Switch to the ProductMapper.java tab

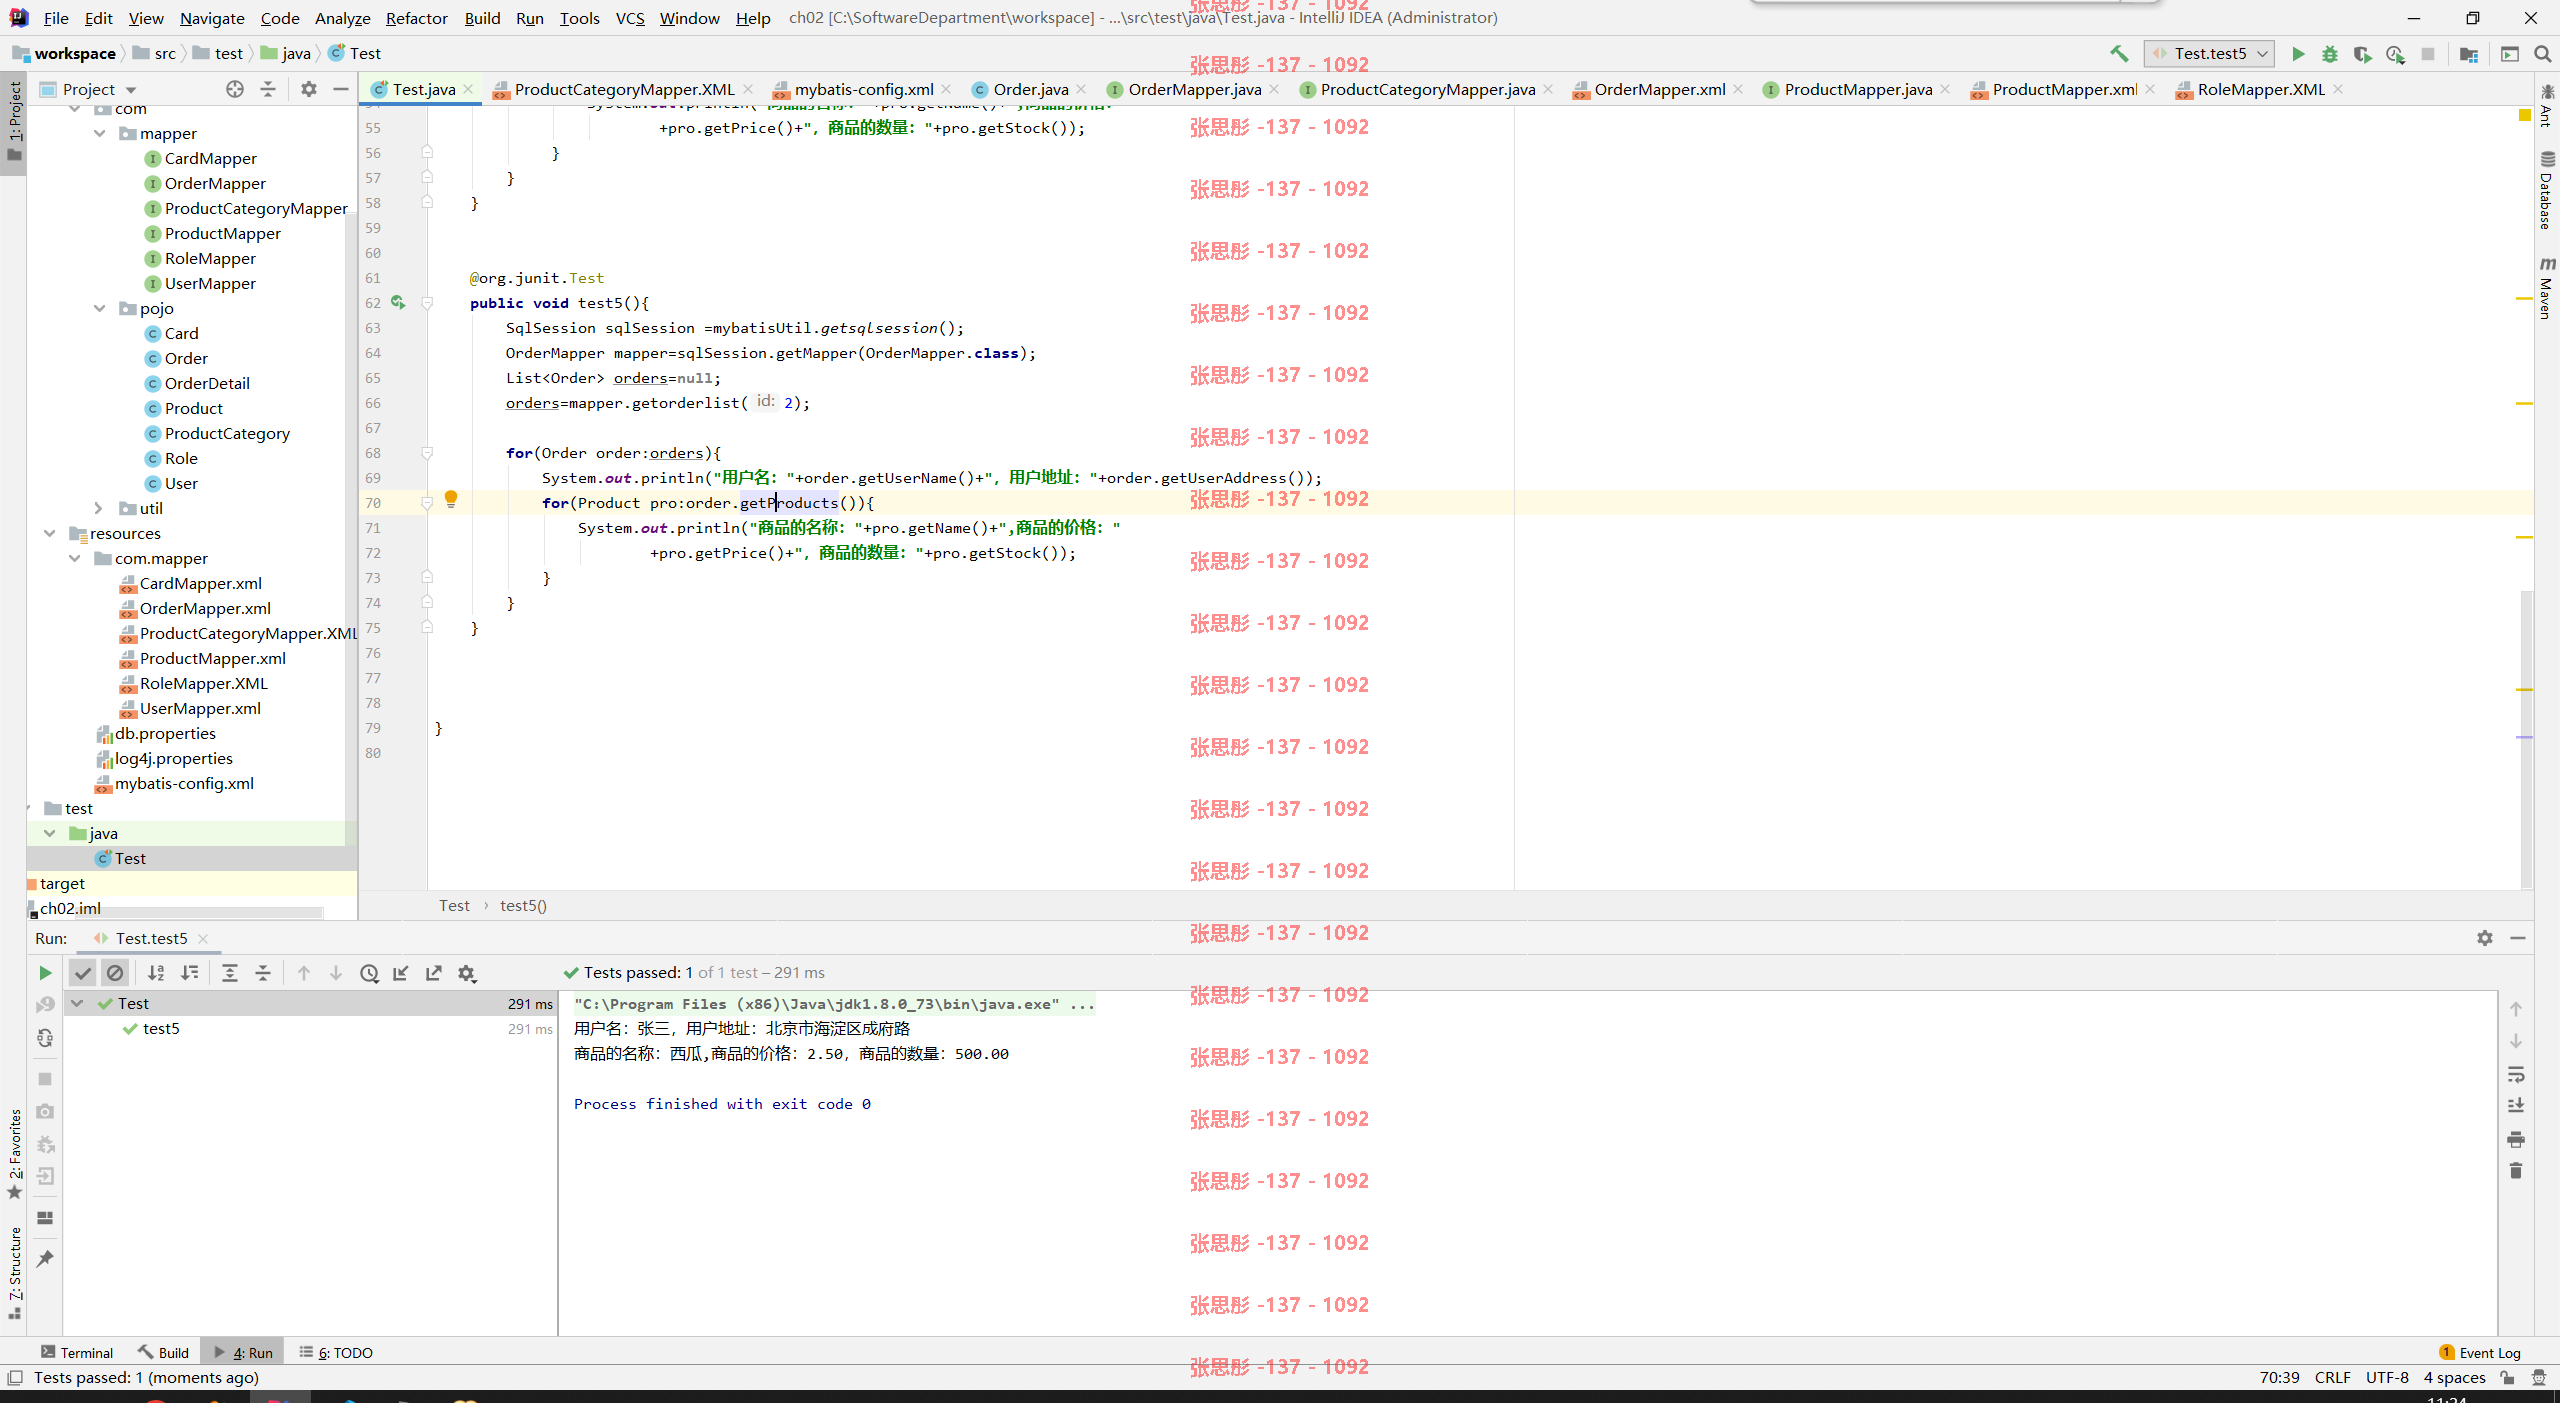click(x=1857, y=89)
